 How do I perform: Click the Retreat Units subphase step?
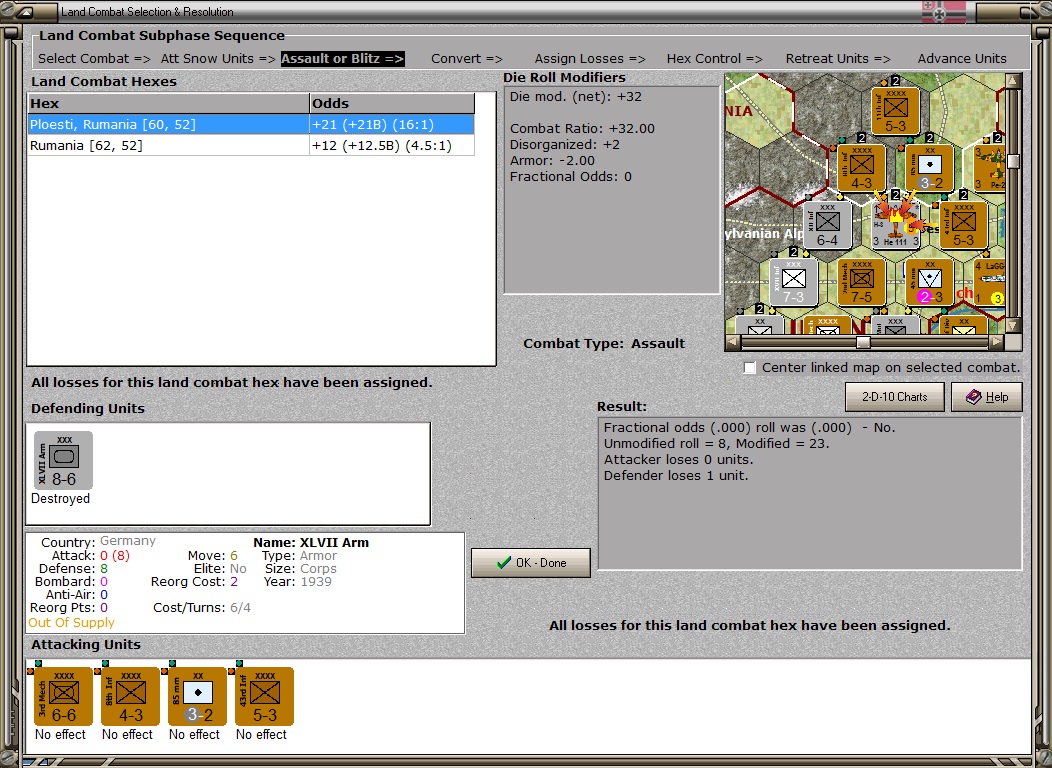838,58
